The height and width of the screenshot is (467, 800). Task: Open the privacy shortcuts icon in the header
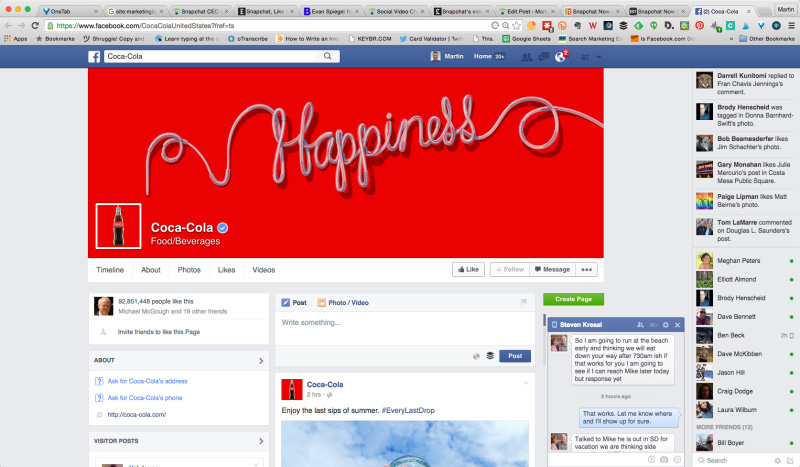[x=585, y=57]
